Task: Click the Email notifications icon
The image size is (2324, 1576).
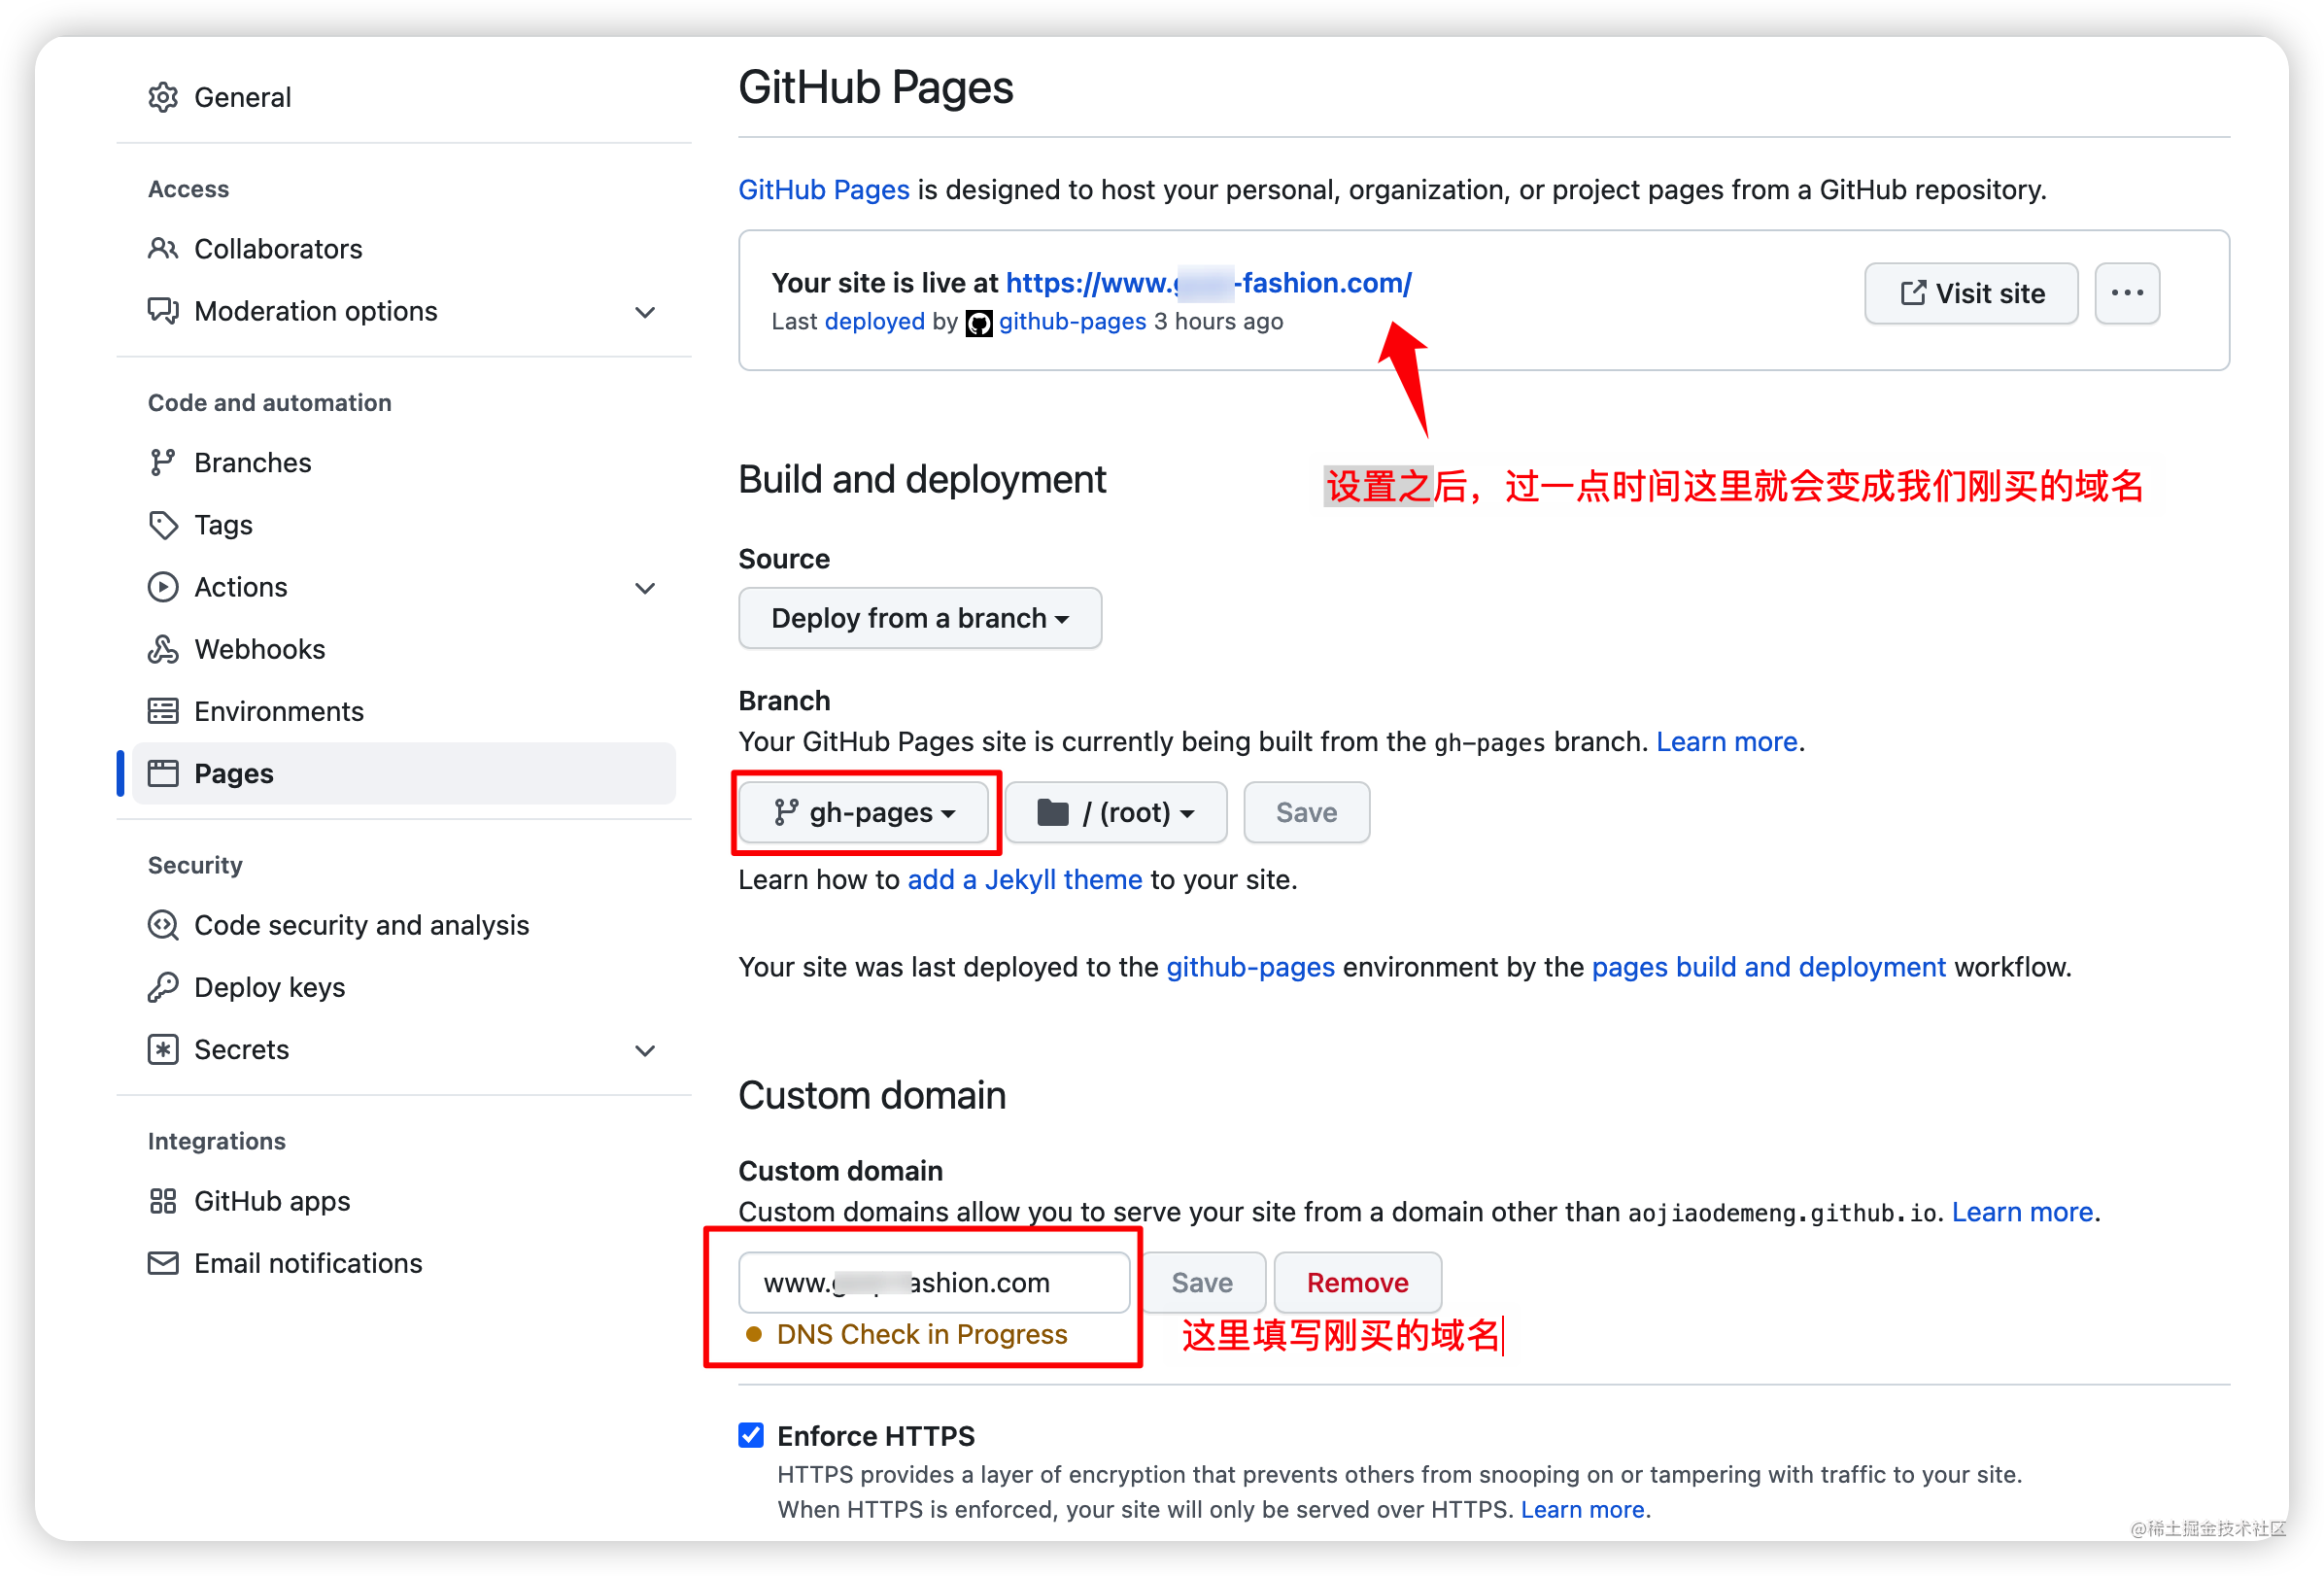Action: (x=163, y=1262)
